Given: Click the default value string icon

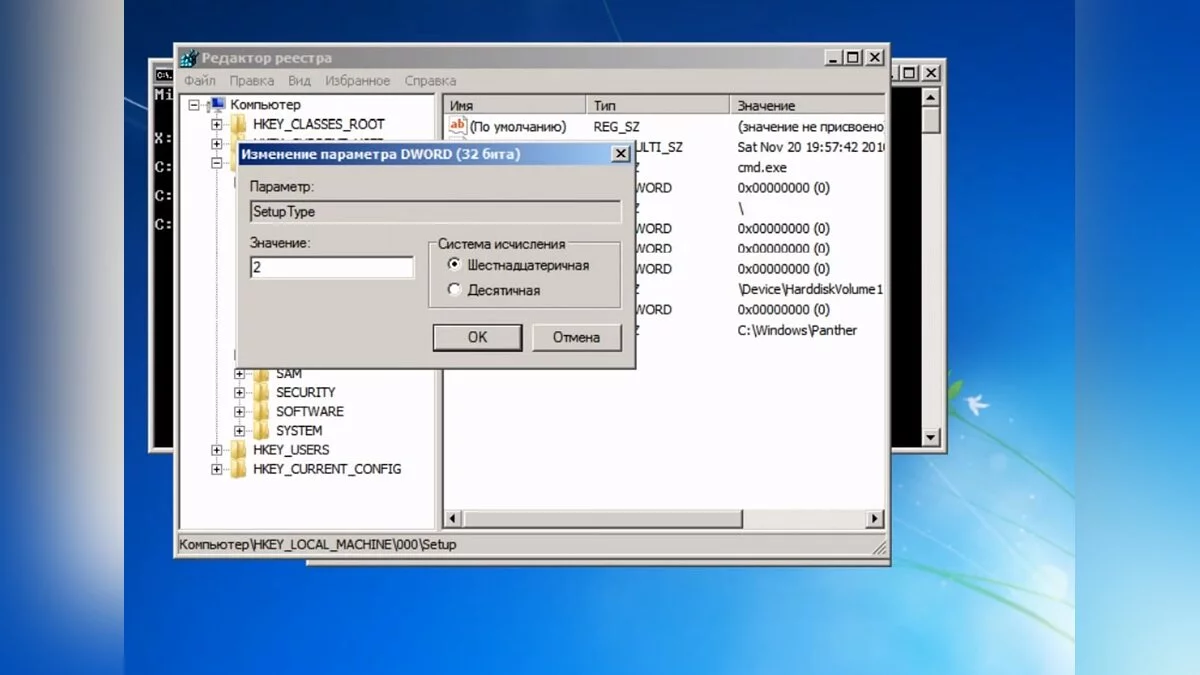Looking at the screenshot, I should click(457, 126).
